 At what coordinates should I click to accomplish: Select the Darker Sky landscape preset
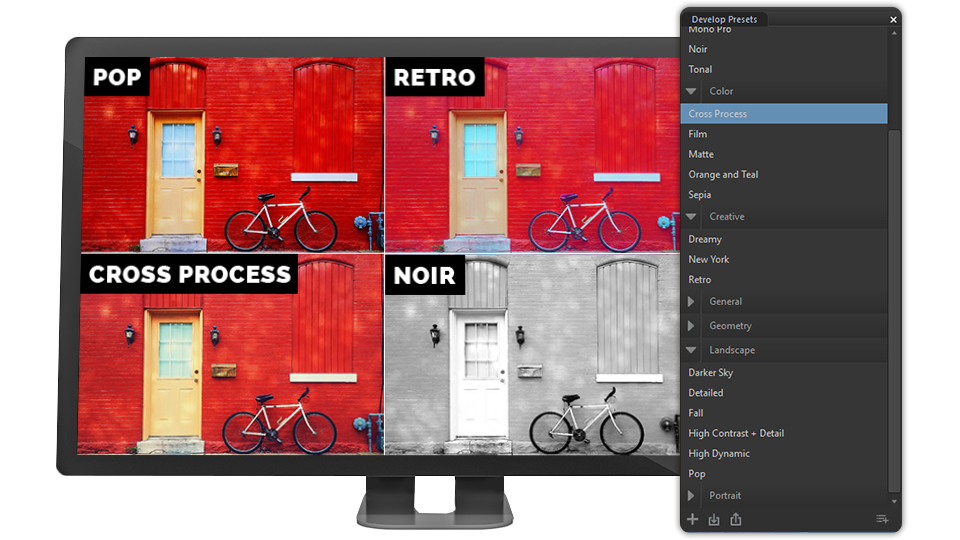click(711, 373)
